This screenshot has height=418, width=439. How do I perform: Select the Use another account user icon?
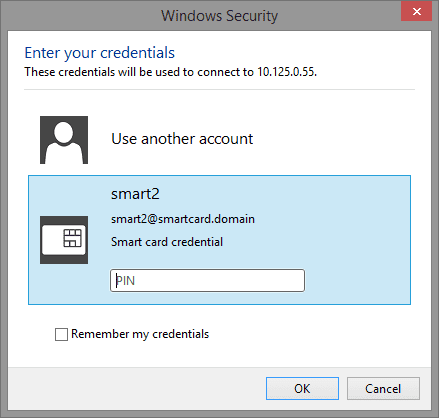coord(64,140)
